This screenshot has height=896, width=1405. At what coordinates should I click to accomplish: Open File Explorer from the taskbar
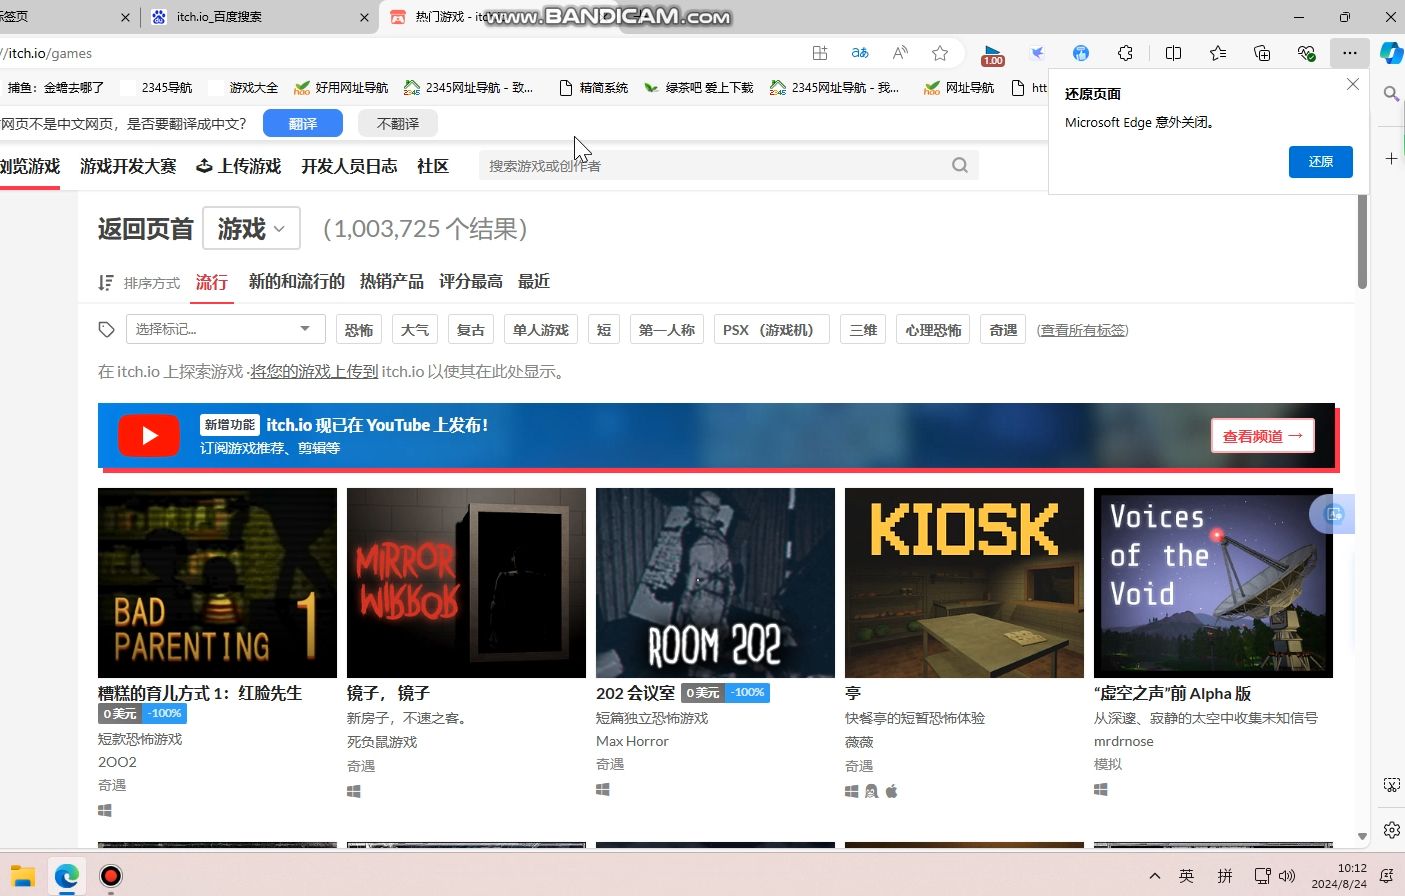tap(22, 876)
